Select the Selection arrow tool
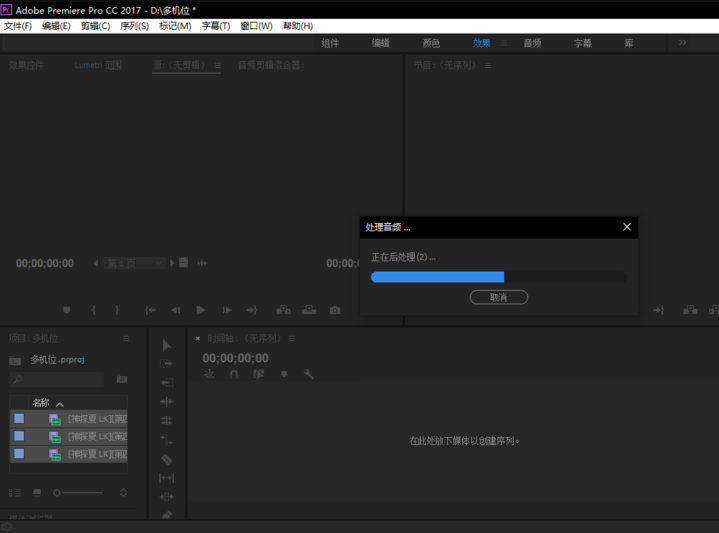Viewport: 719px width, 533px height. click(x=167, y=345)
